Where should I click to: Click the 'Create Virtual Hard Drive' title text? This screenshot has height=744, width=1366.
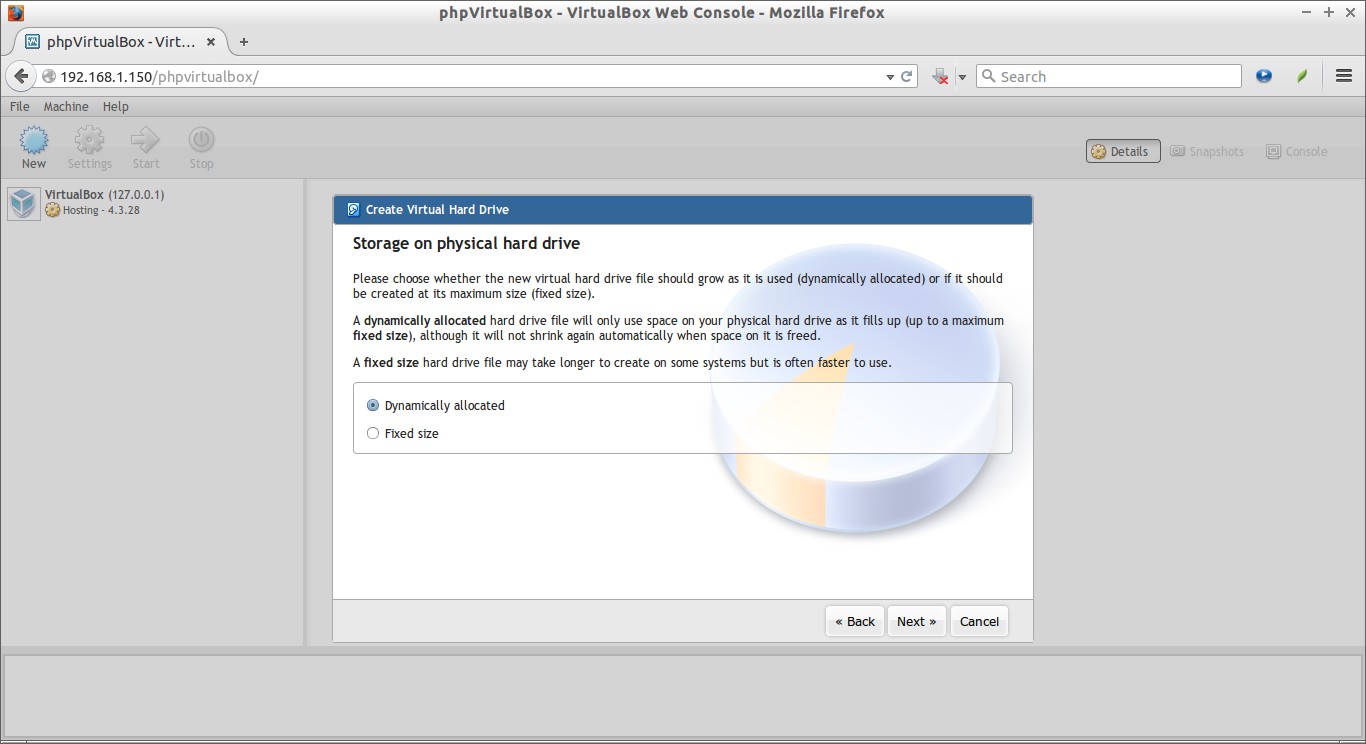[x=437, y=210]
